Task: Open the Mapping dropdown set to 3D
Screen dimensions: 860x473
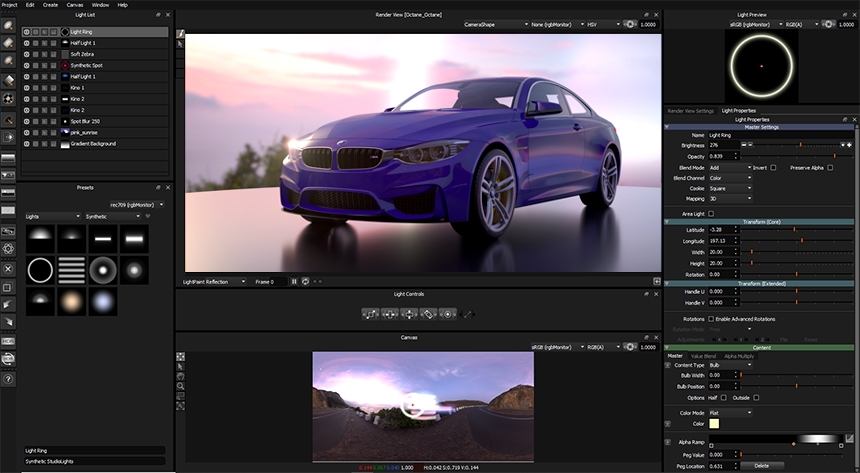Action: (x=730, y=199)
